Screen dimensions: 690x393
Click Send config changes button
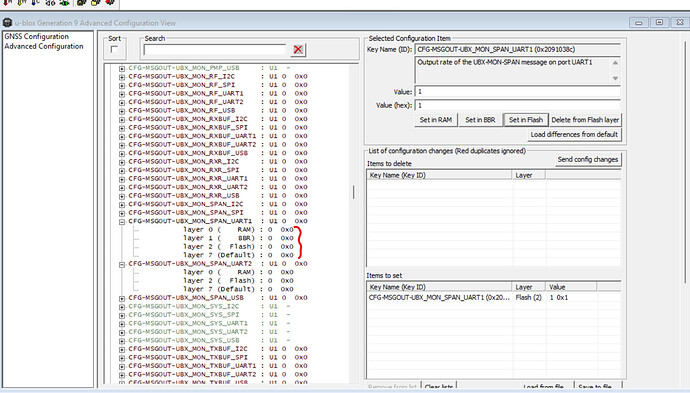tap(588, 159)
